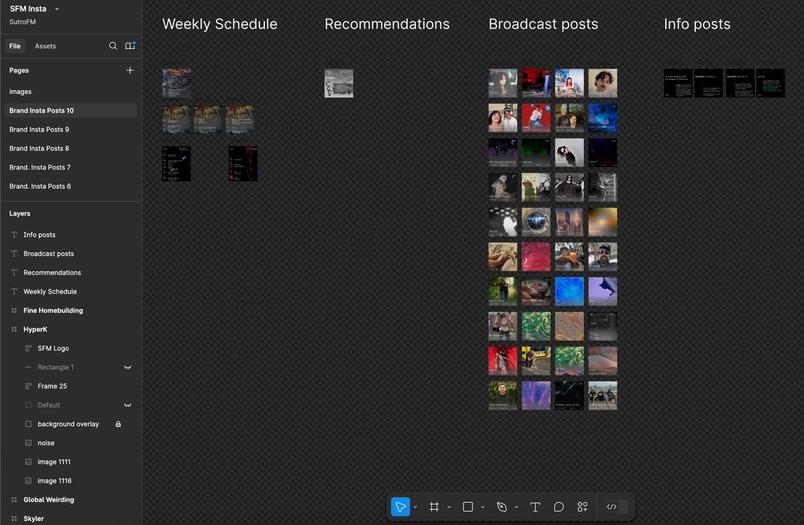804x525 pixels.
Task: Select the Pen tool
Action: click(x=501, y=507)
